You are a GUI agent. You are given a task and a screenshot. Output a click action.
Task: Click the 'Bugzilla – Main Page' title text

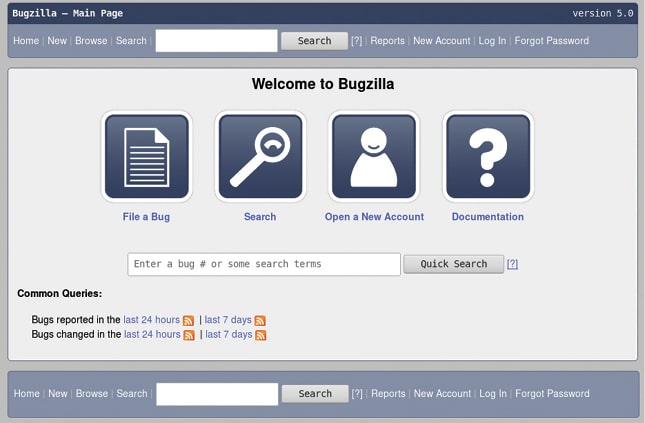coord(67,13)
